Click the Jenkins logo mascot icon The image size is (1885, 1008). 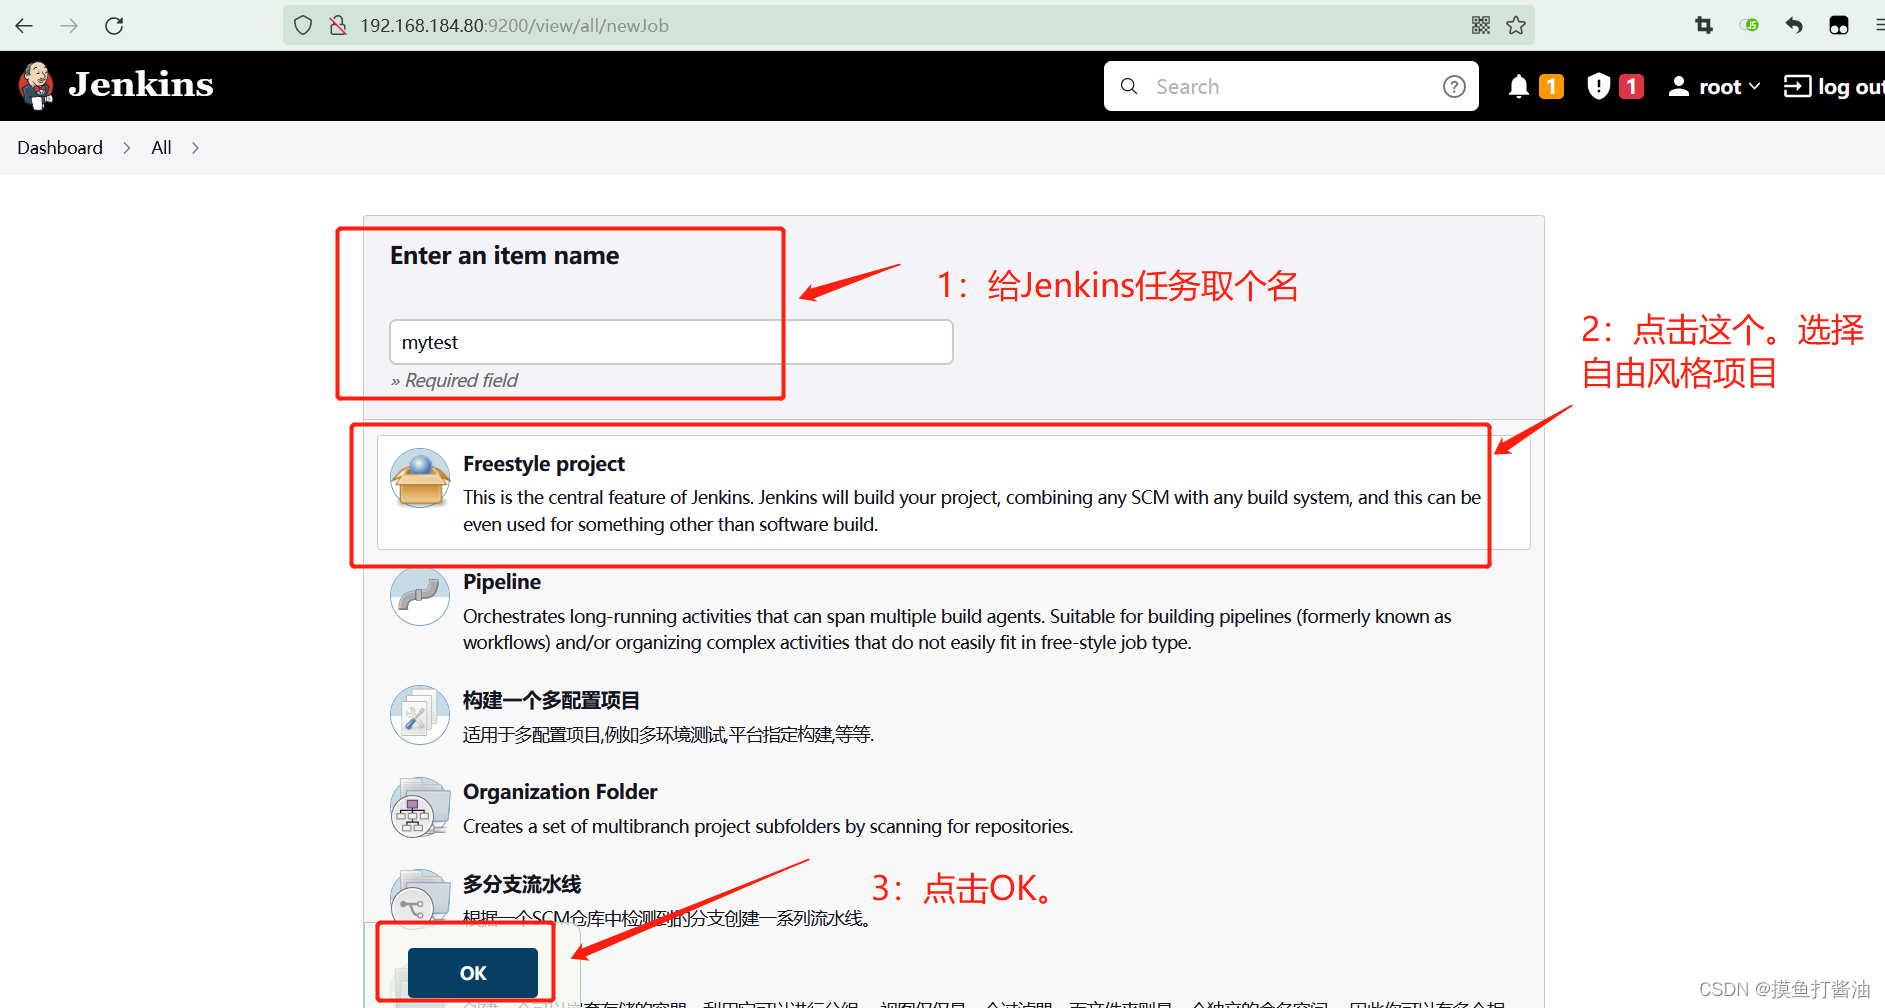point(36,85)
